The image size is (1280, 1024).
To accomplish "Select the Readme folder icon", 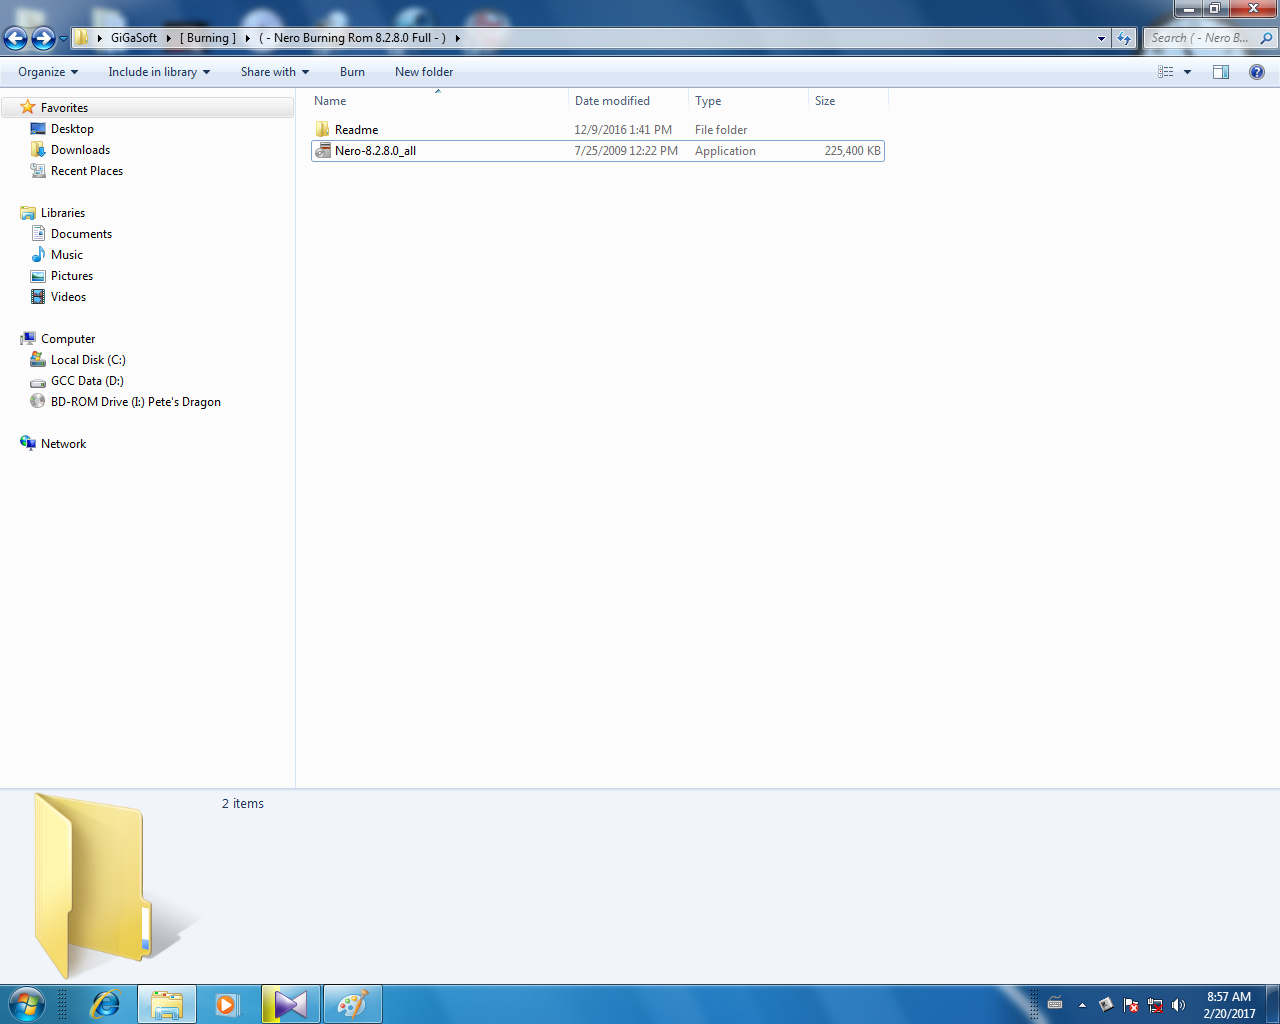I will 322,130.
